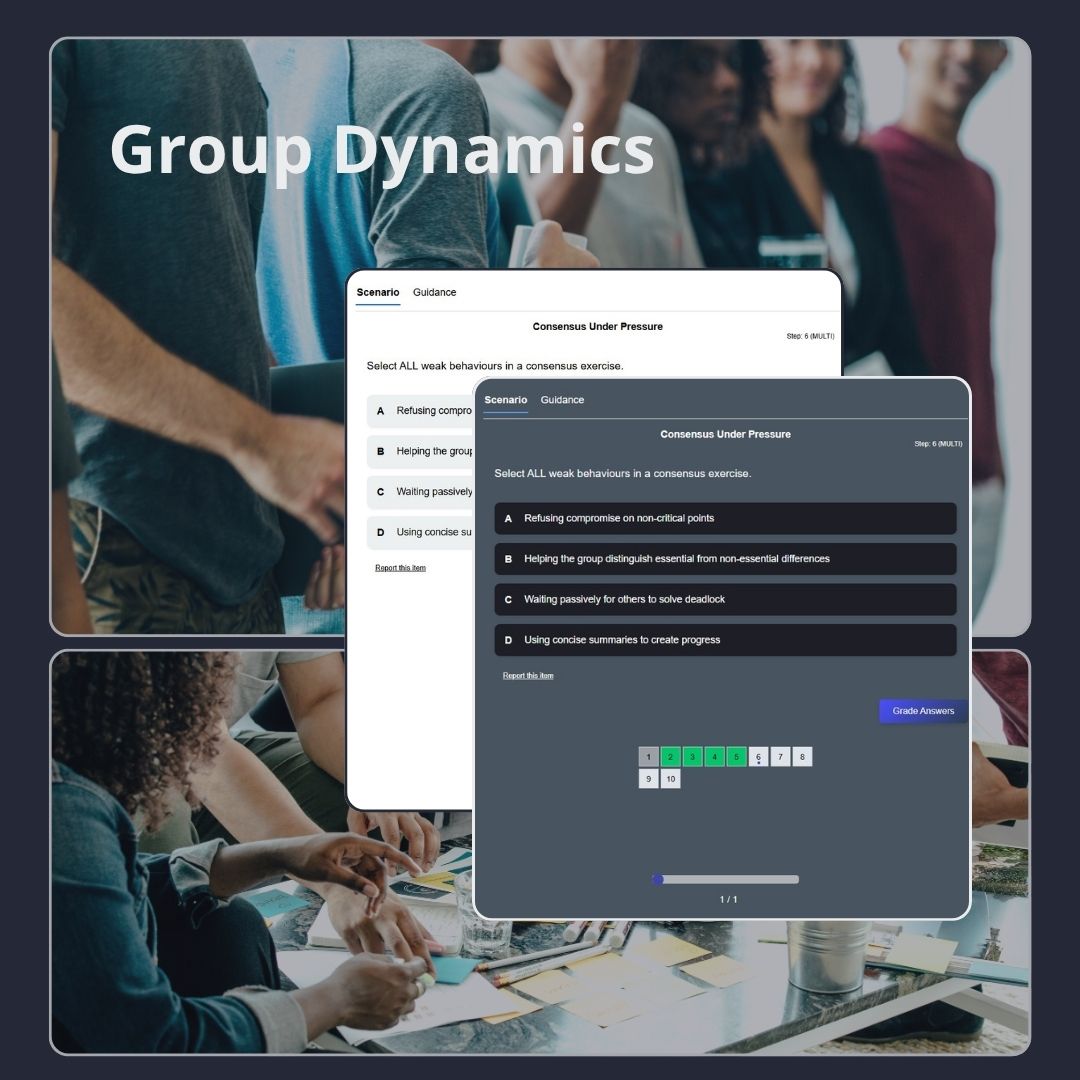1080x1080 pixels.
Task: Go to question 8 in navigator
Action: coord(802,757)
